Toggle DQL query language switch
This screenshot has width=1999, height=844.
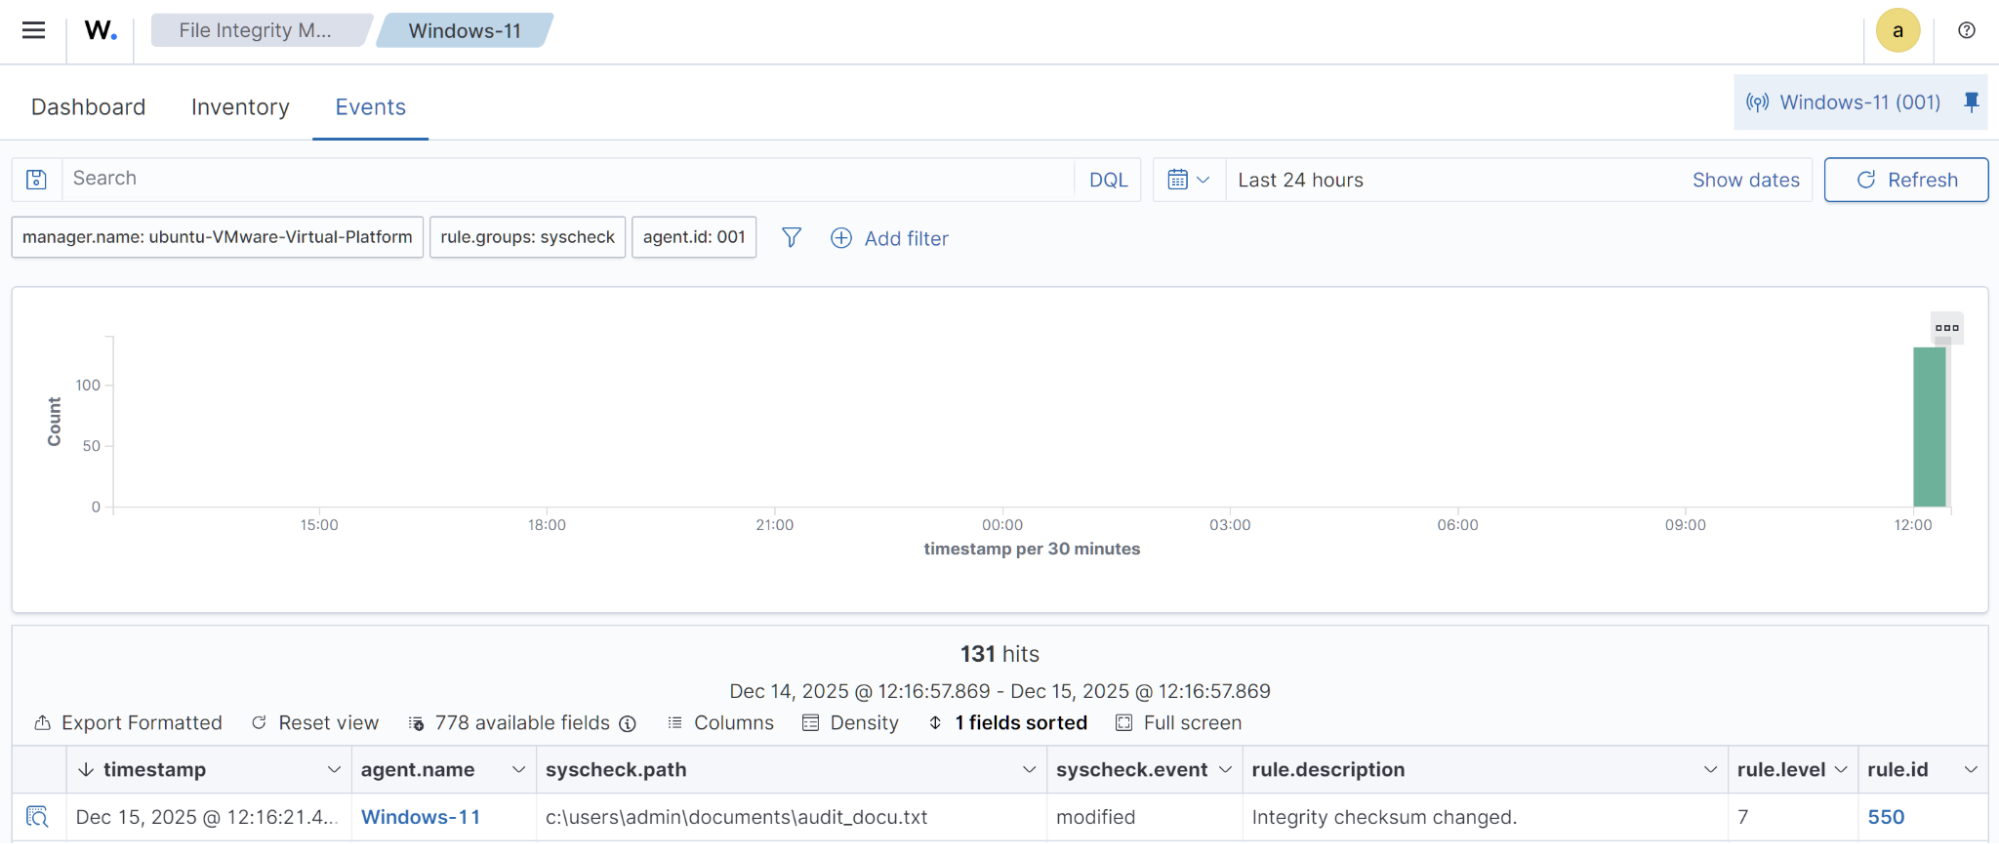pos(1108,180)
